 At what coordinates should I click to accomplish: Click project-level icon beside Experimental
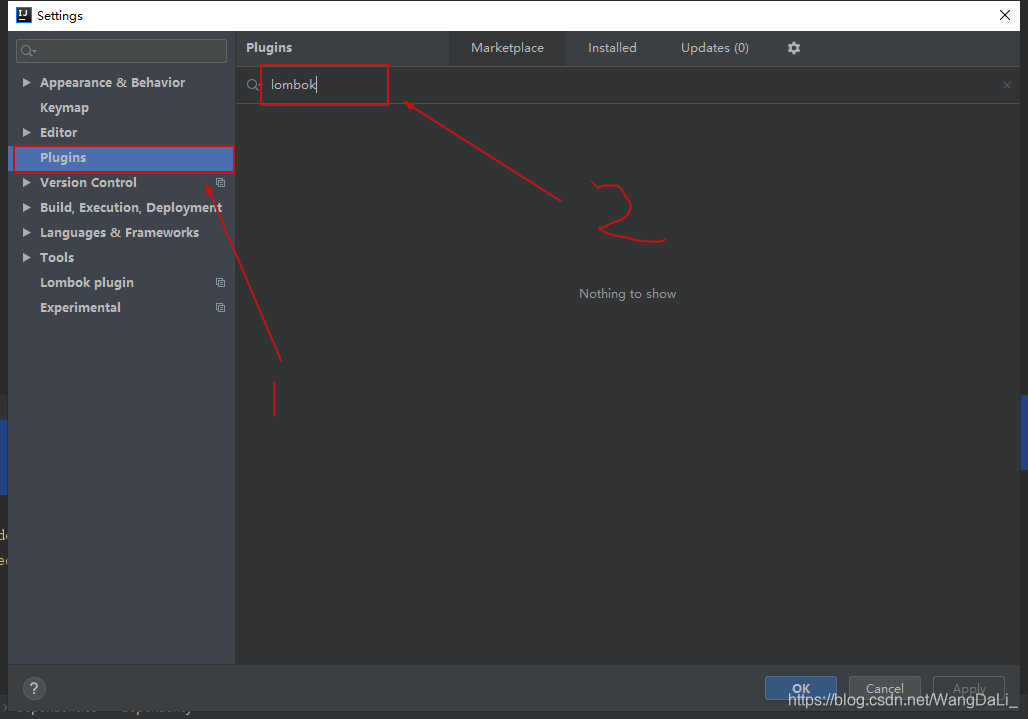[220, 307]
